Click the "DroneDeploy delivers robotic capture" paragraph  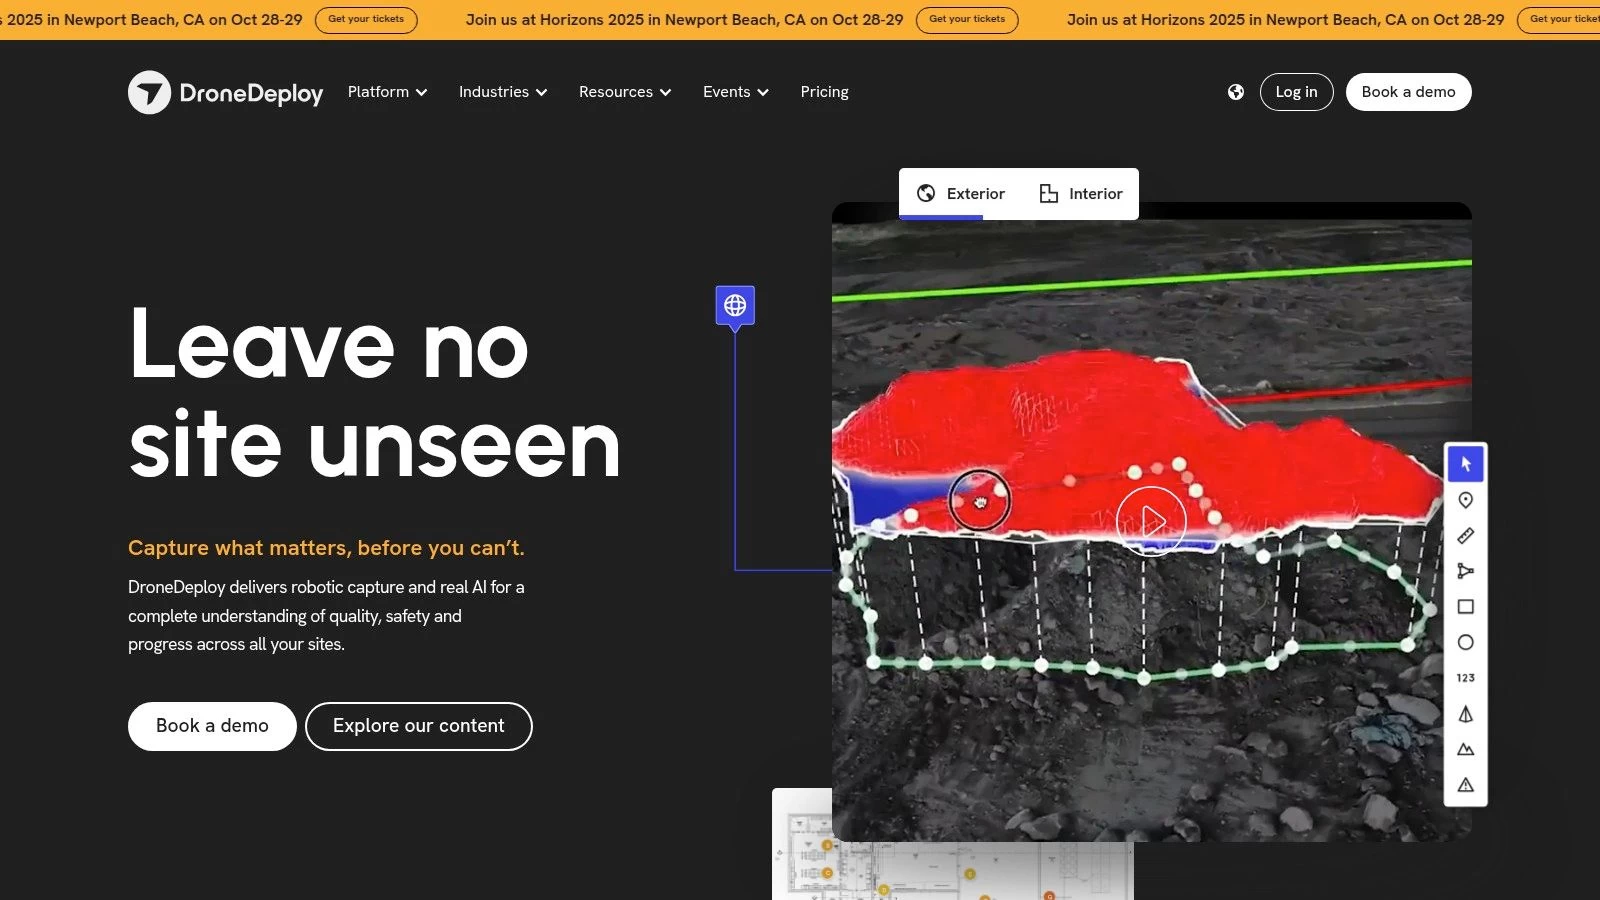coord(326,616)
